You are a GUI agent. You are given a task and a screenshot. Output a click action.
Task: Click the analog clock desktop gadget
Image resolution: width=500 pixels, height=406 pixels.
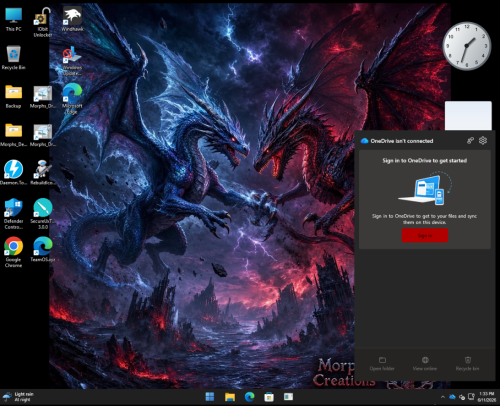tap(467, 46)
